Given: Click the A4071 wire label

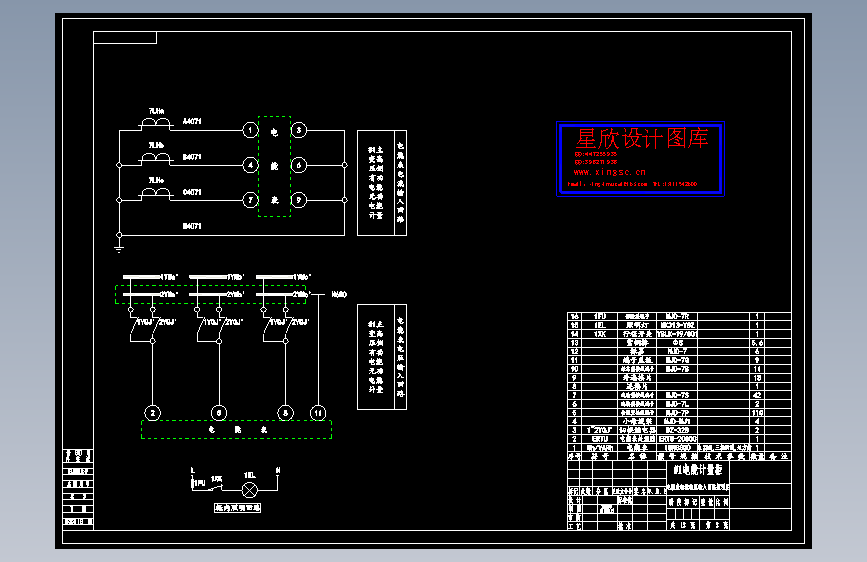Looking at the screenshot, I should (x=192, y=121).
